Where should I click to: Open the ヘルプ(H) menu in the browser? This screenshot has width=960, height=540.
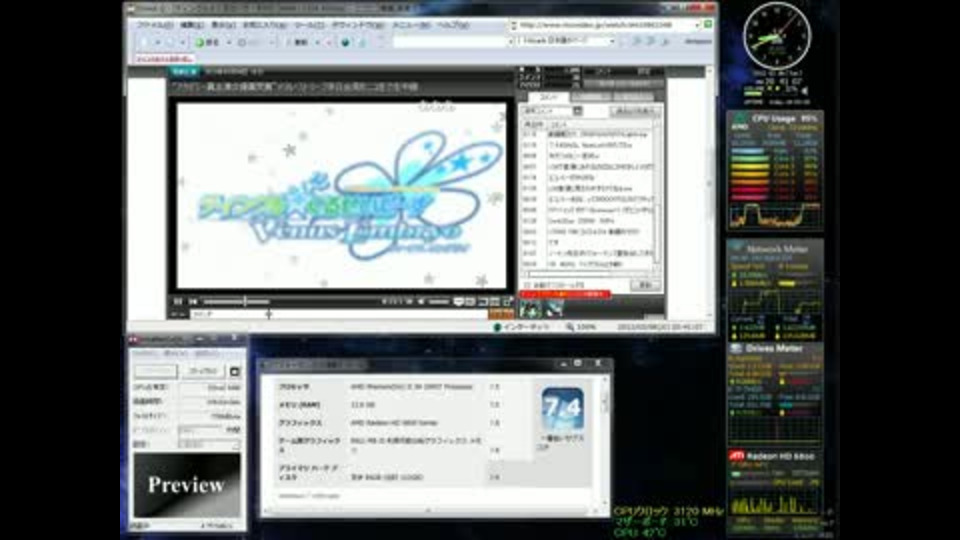[452, 25]
